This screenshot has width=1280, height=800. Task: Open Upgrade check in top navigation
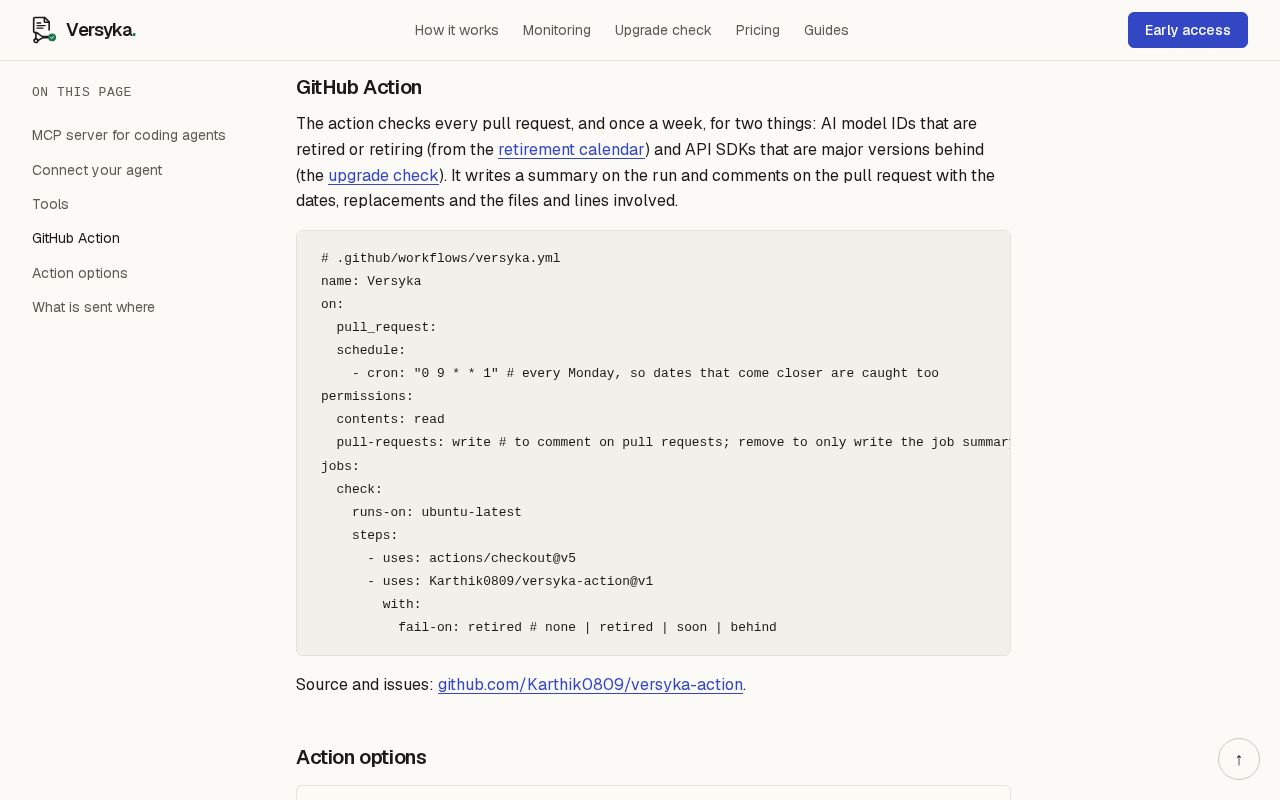663,30
